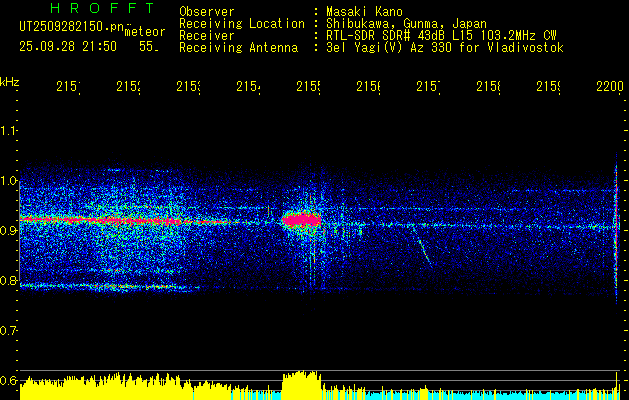Click the 2151 time axis marker
Viewport: 629px width, 400px height.
[x=68, y=87]
